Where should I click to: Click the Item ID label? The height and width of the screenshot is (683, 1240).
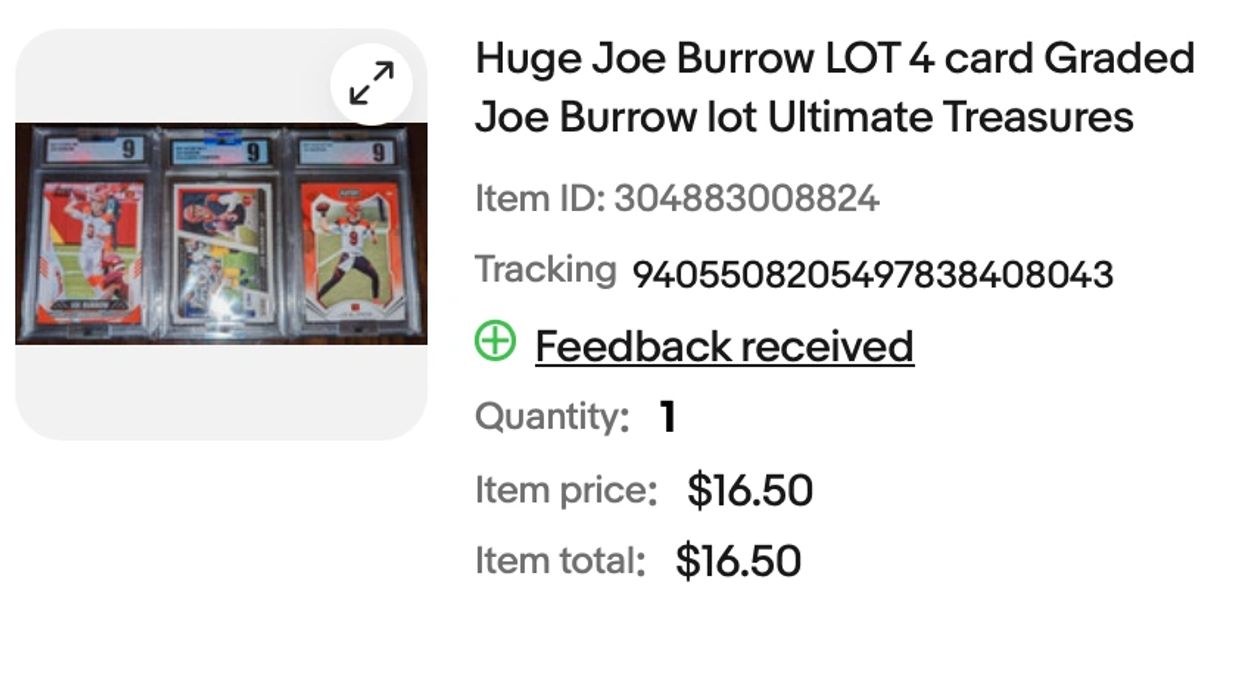539,198
